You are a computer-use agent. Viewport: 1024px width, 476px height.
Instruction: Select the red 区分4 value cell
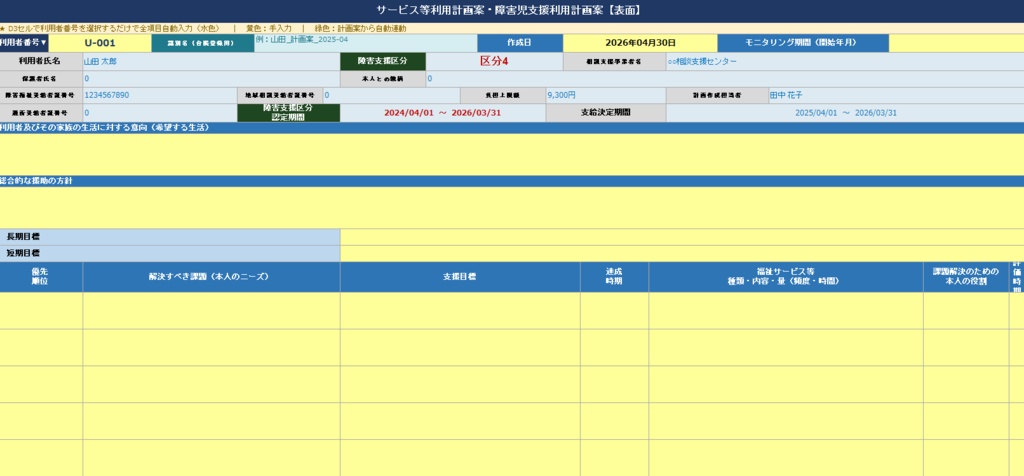coord(494,61)
